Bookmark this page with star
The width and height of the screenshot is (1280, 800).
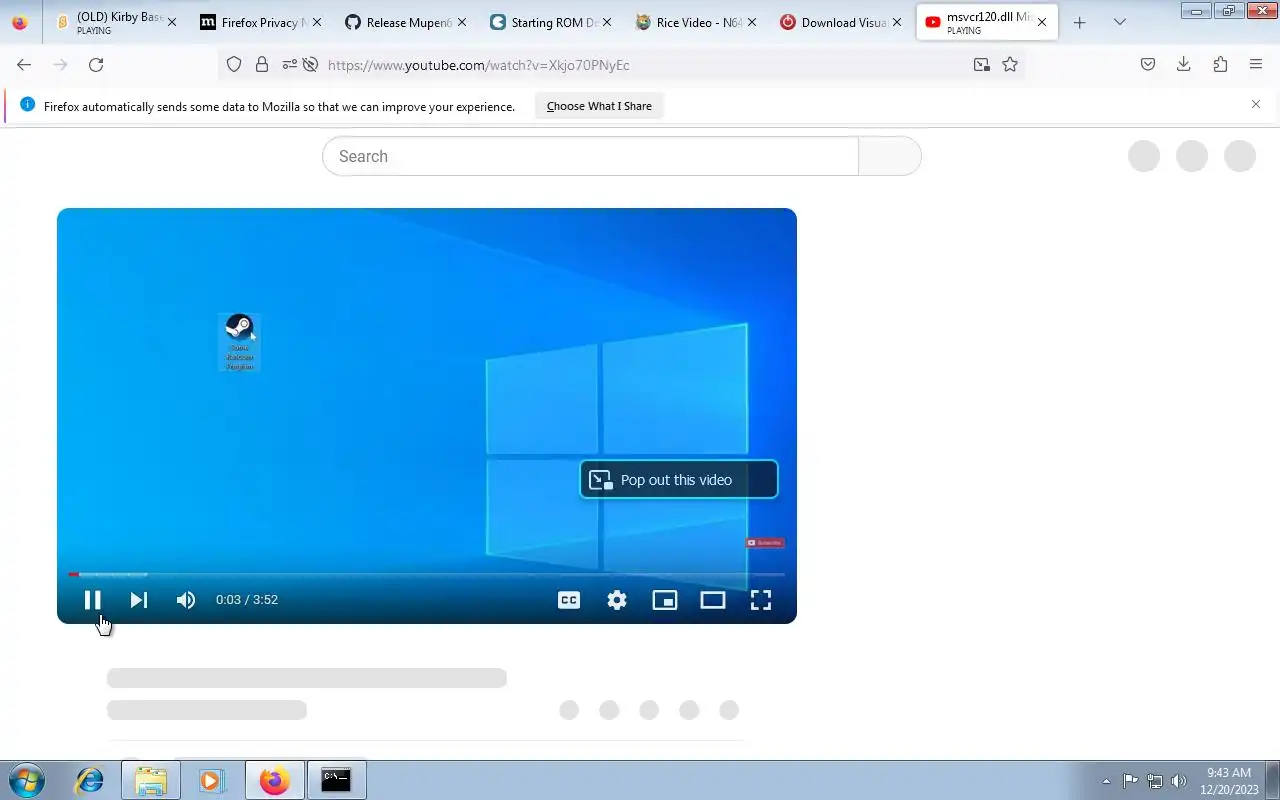(1010, 64)
